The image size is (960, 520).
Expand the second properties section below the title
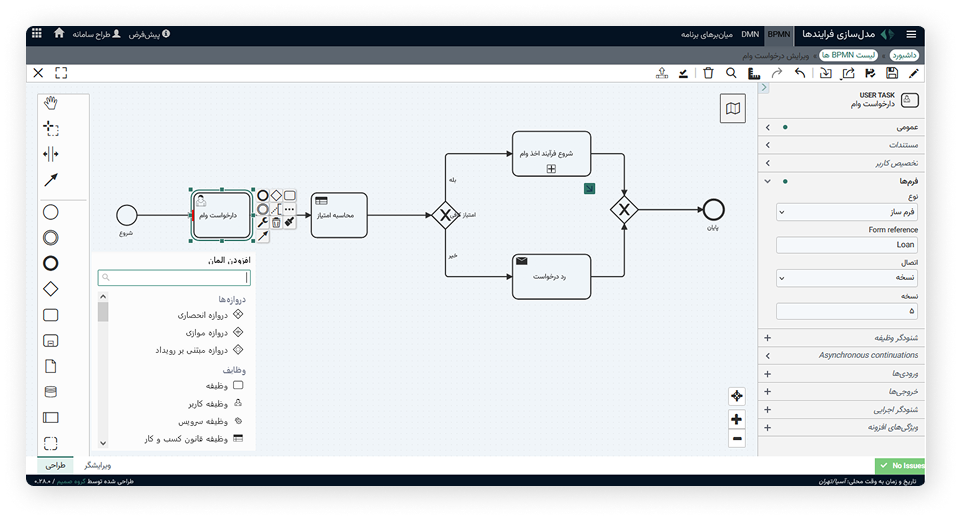click(842, 145)
